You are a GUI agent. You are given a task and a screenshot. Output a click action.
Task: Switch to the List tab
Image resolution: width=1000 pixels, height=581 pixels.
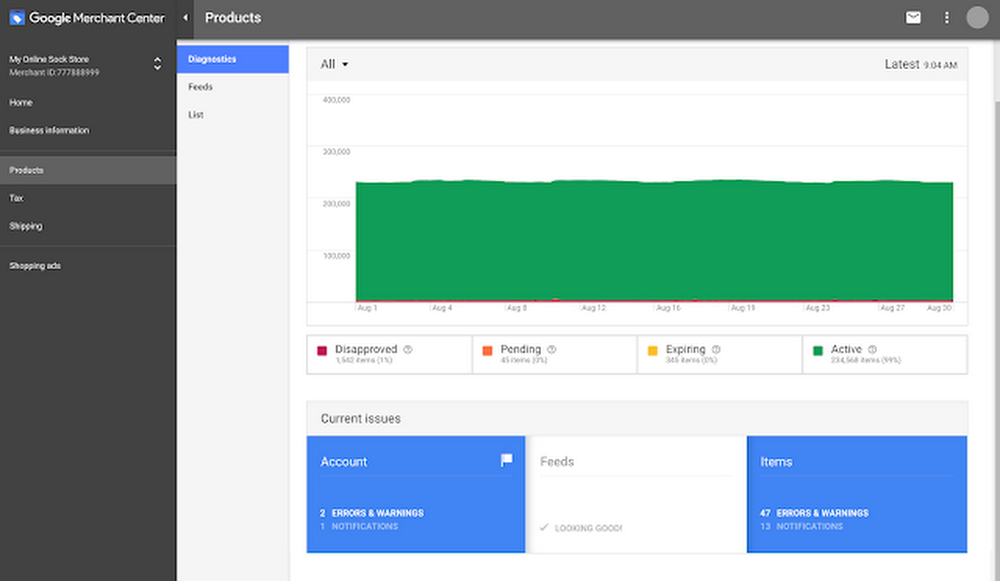pyautogui.click(x=195, y=114)
